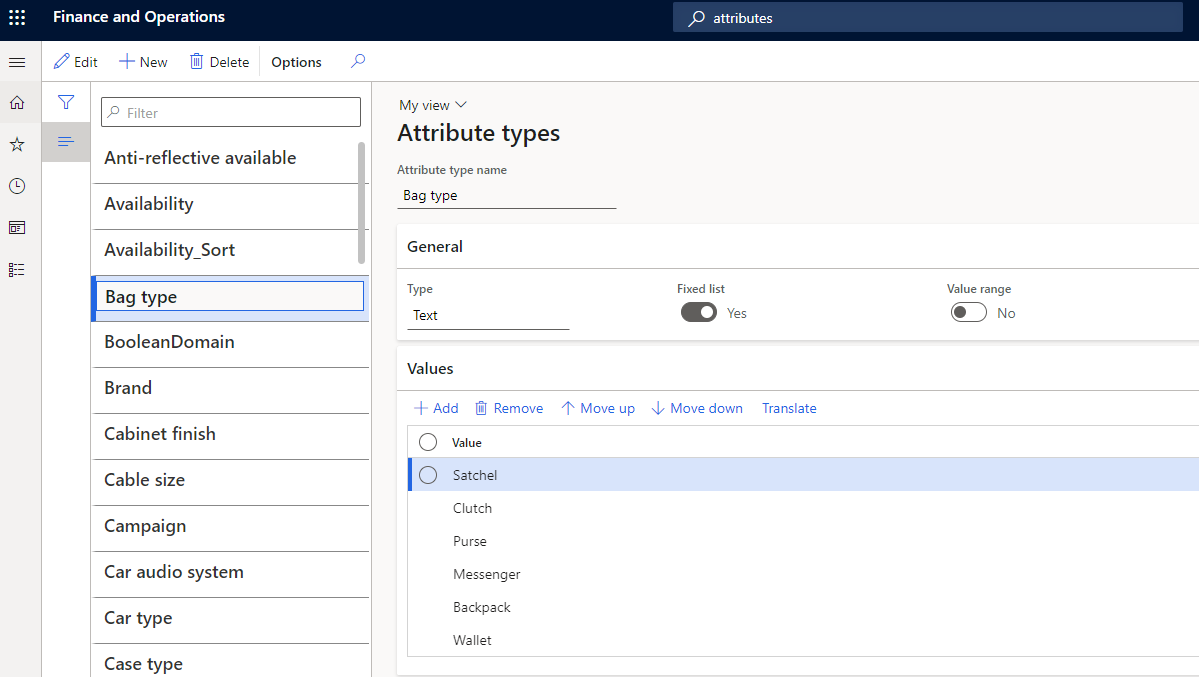Image resolution: width=1199 pixels, height=677 pixels.
Task: Open the Options menu
Action: [295, 61]
